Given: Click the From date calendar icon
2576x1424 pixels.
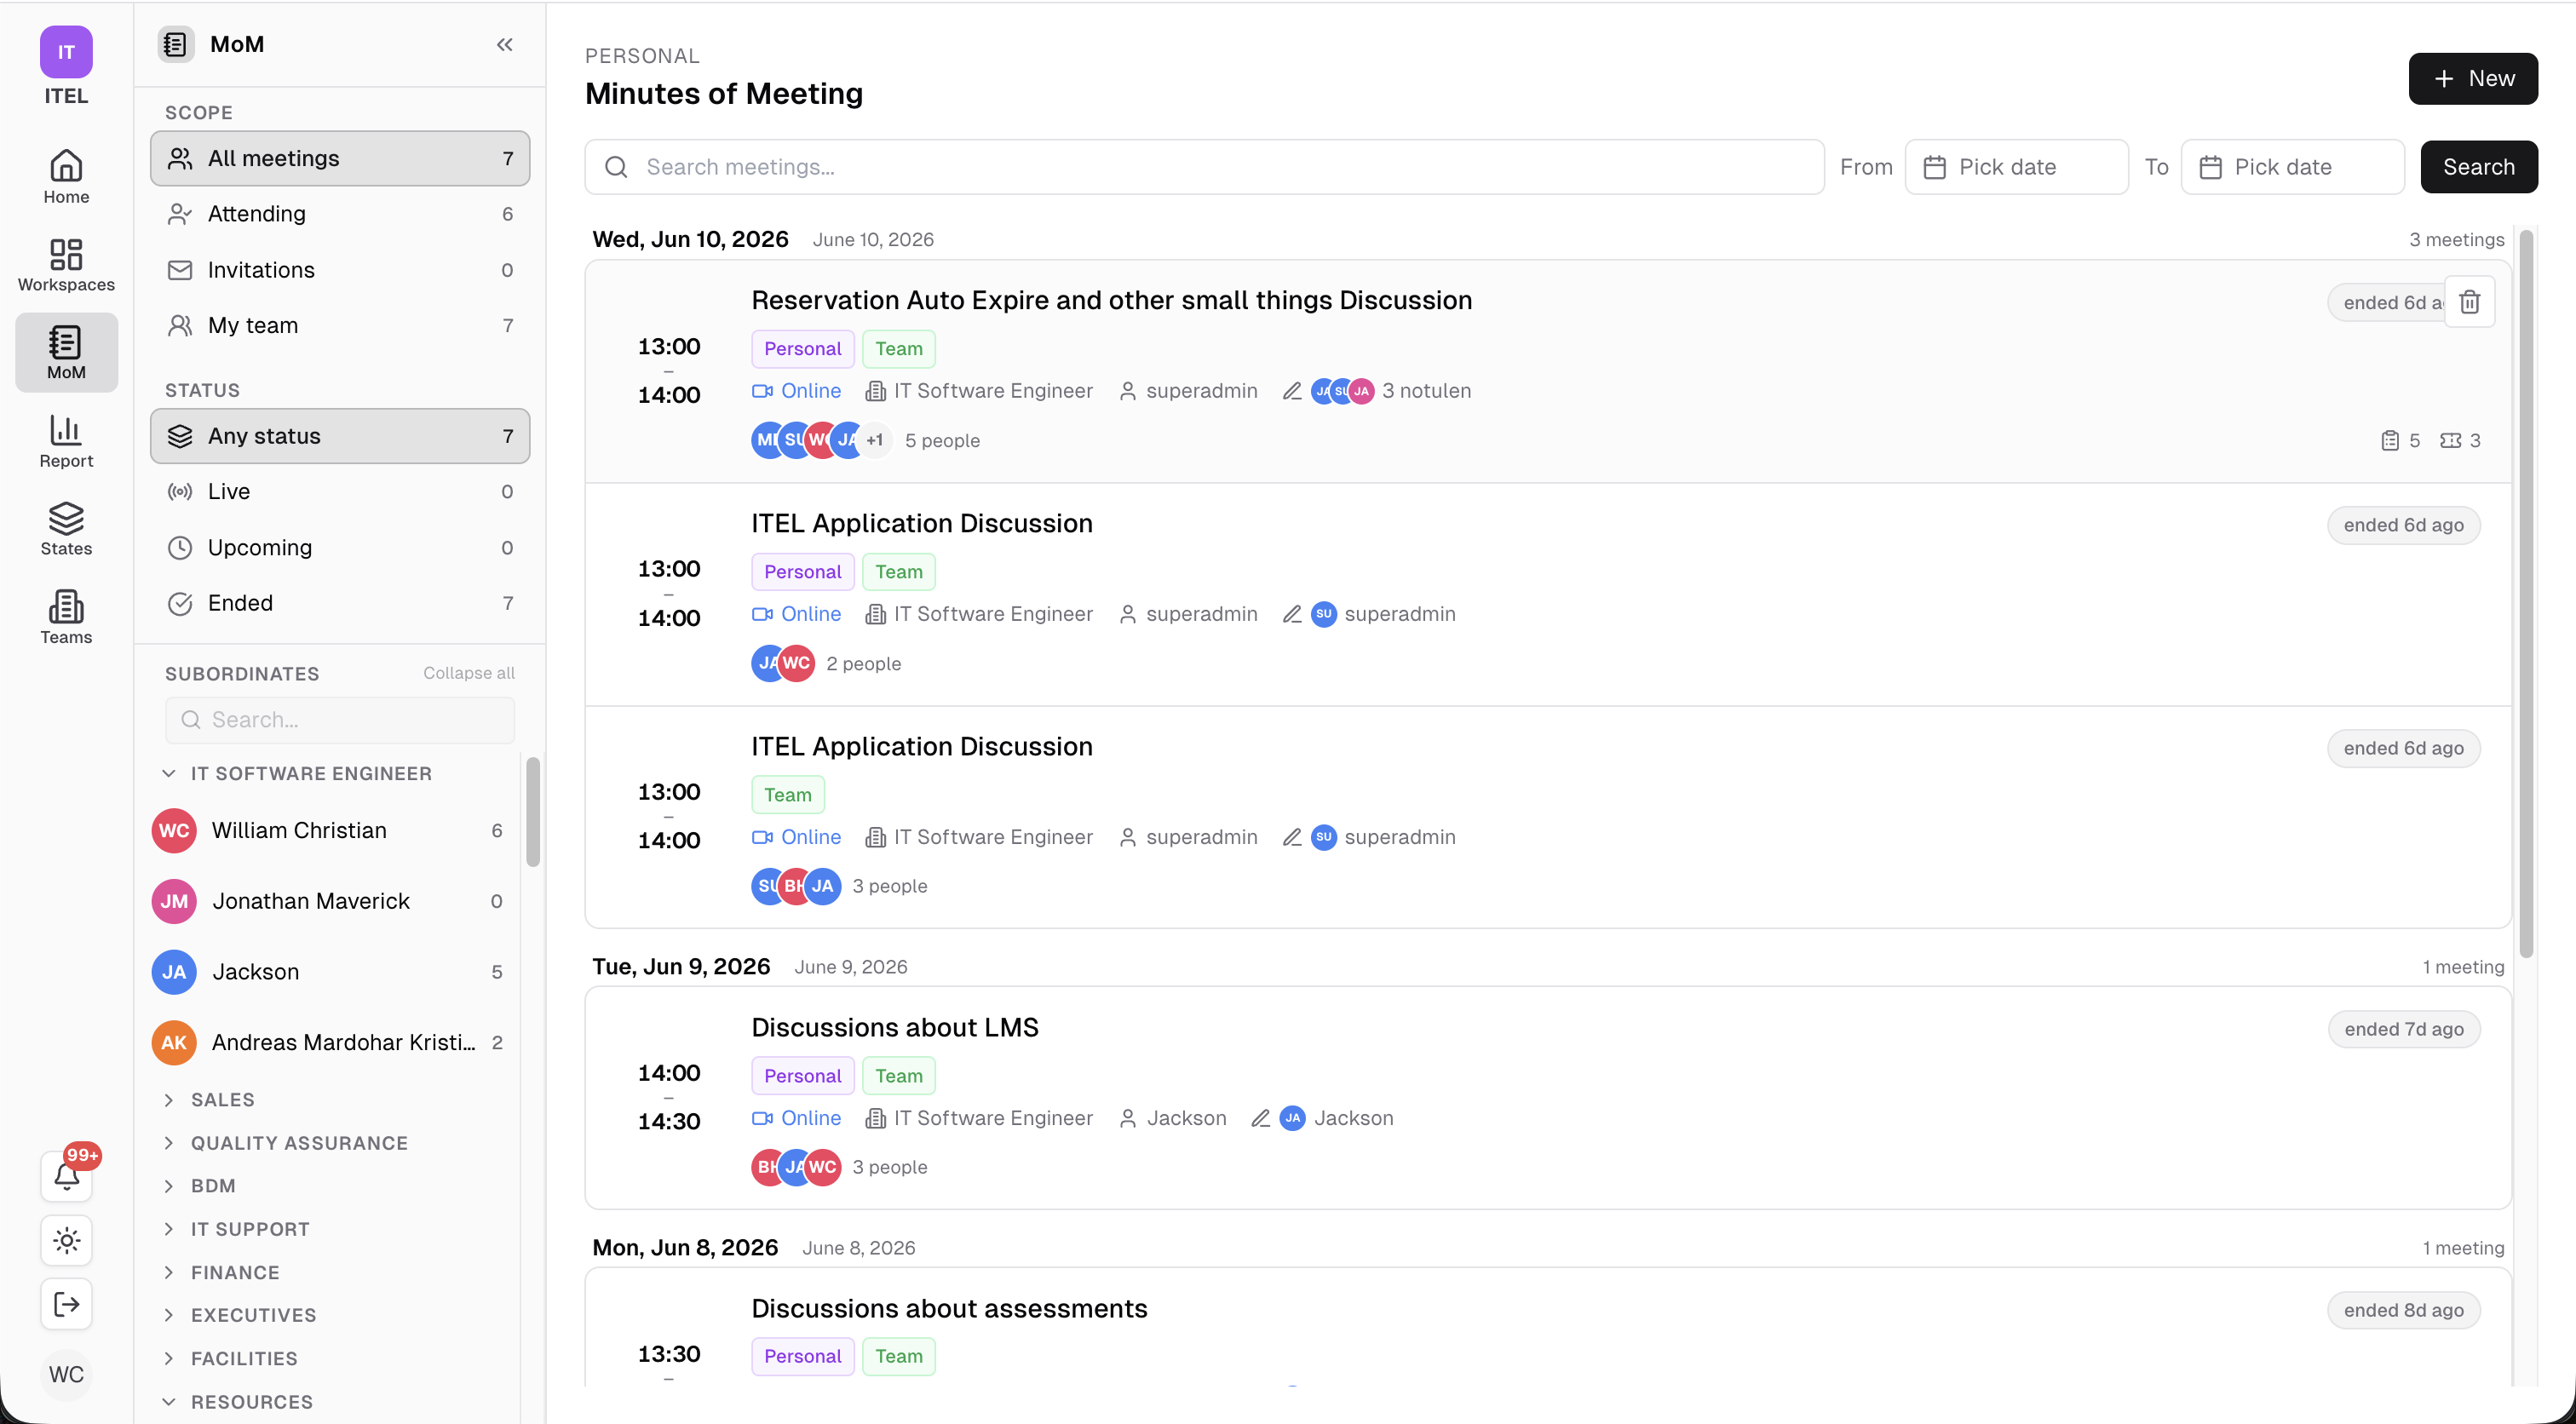Looking at the screenshot, I should pyautogui.click(x=1935, y=167).
